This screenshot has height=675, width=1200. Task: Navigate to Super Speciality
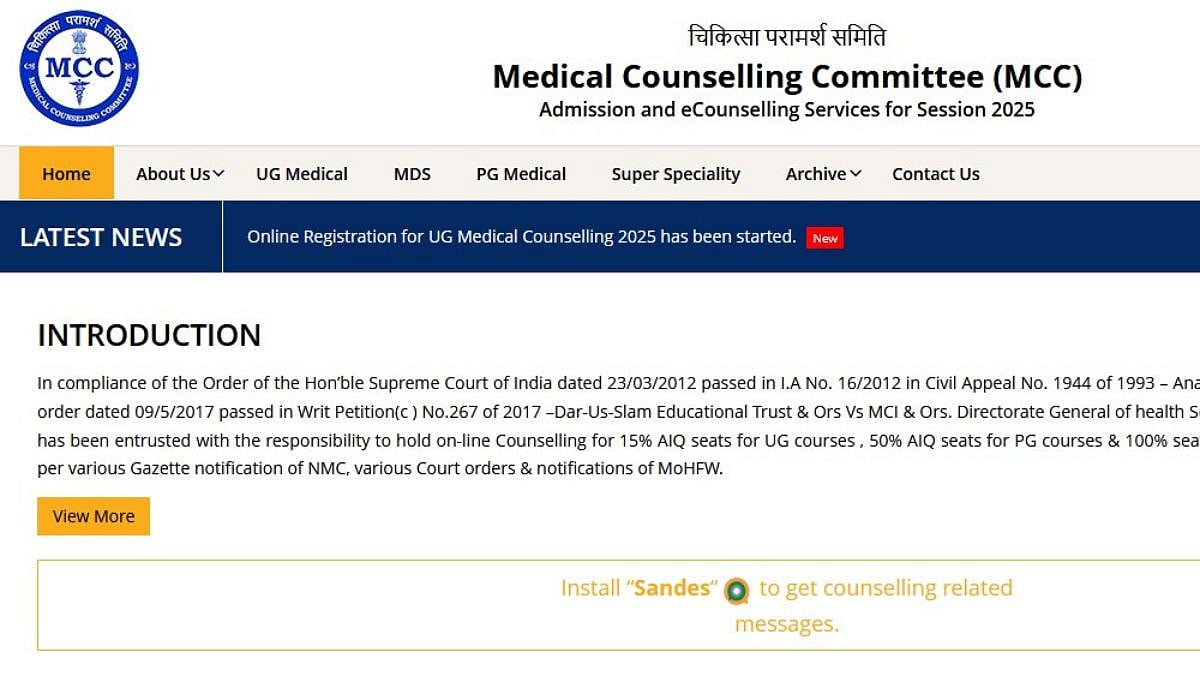click(x=676, y=174)
